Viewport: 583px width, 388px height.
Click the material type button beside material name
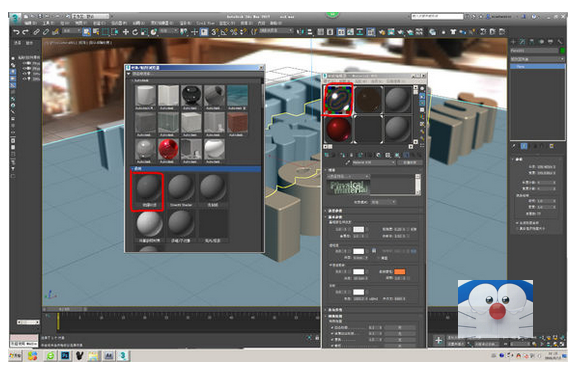tap(410, 163)
